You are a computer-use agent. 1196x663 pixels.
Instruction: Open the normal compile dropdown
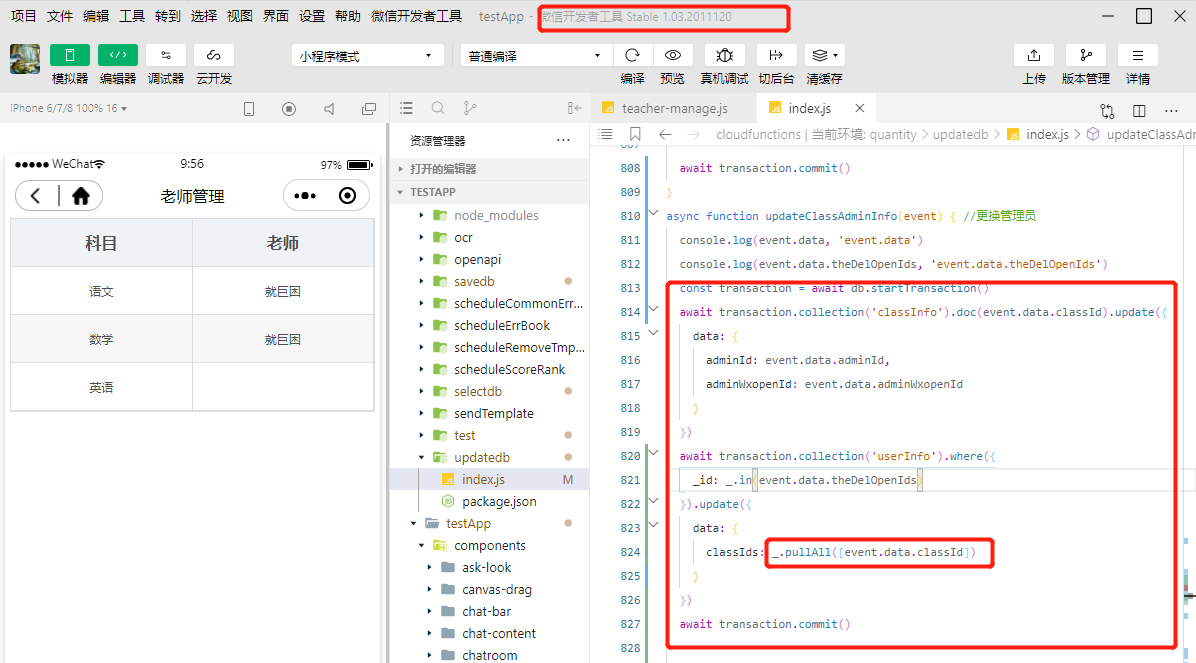click(x=535, y=56)
